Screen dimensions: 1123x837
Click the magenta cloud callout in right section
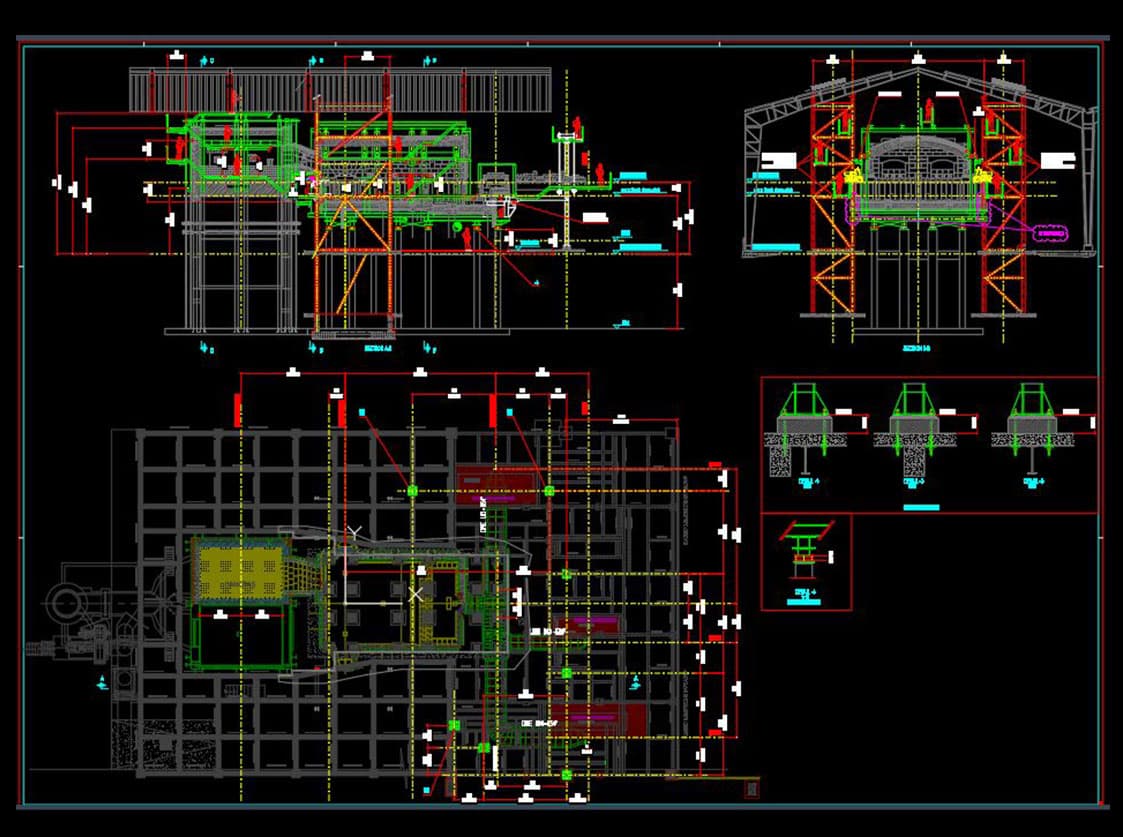(1051, 233)
